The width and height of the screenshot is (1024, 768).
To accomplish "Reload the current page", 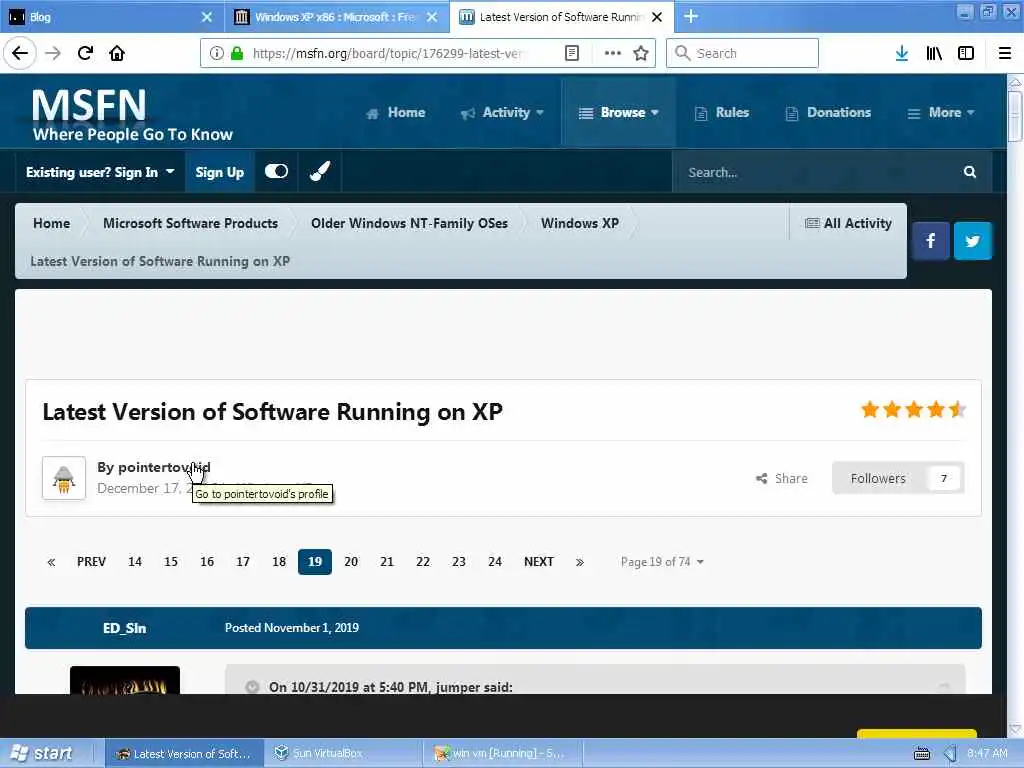I will [x=85, y=53].
